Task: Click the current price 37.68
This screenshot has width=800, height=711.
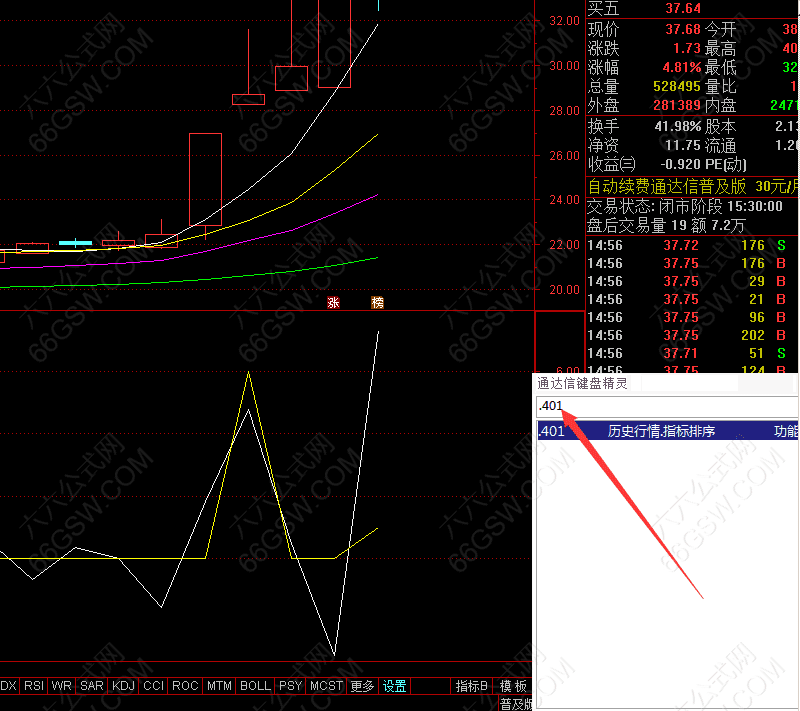Action: 683,29
